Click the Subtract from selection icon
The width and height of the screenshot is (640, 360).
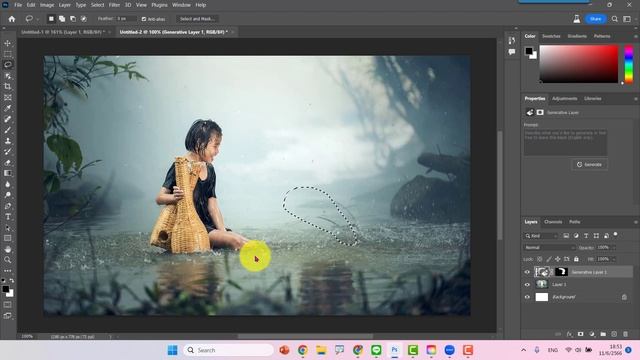tap(73, 19)
